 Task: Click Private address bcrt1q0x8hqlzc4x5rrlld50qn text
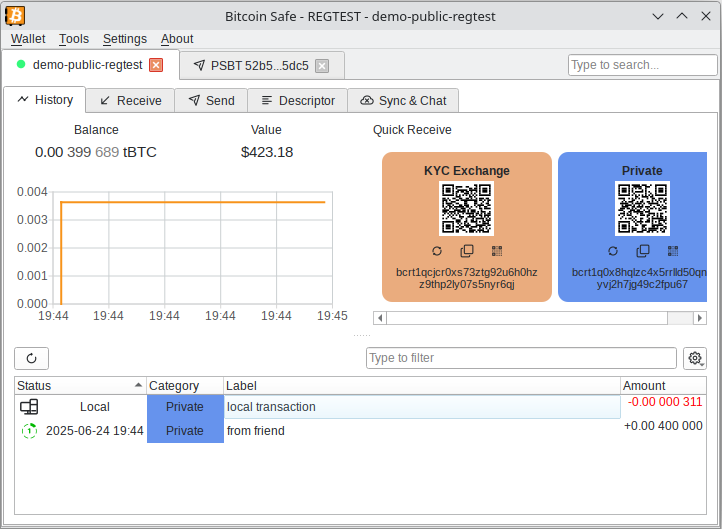(x=639, y=272)
